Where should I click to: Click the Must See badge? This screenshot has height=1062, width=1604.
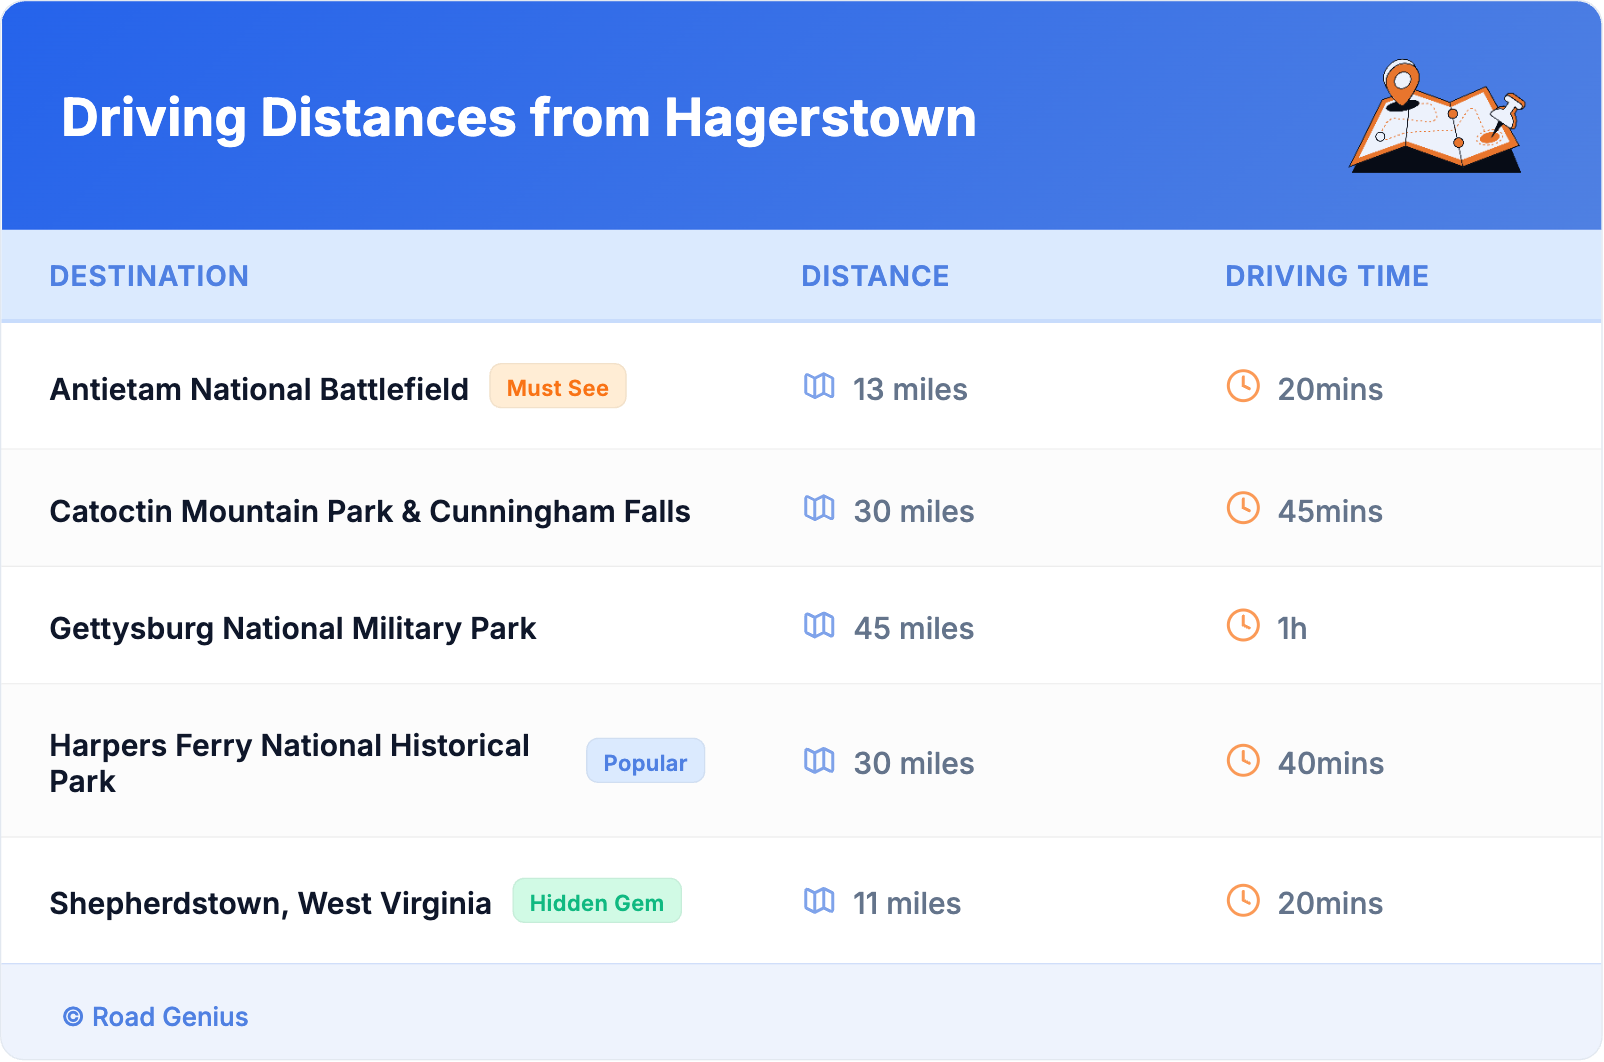[557, 387]
